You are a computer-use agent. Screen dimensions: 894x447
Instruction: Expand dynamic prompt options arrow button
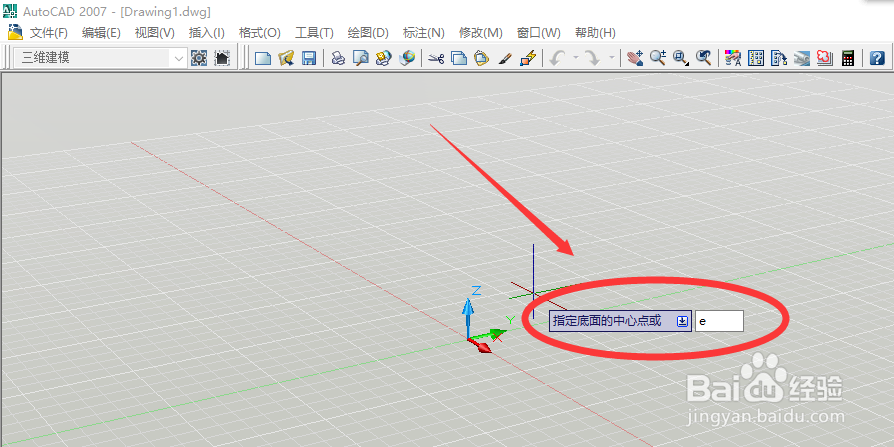click(x=682, y=322)
